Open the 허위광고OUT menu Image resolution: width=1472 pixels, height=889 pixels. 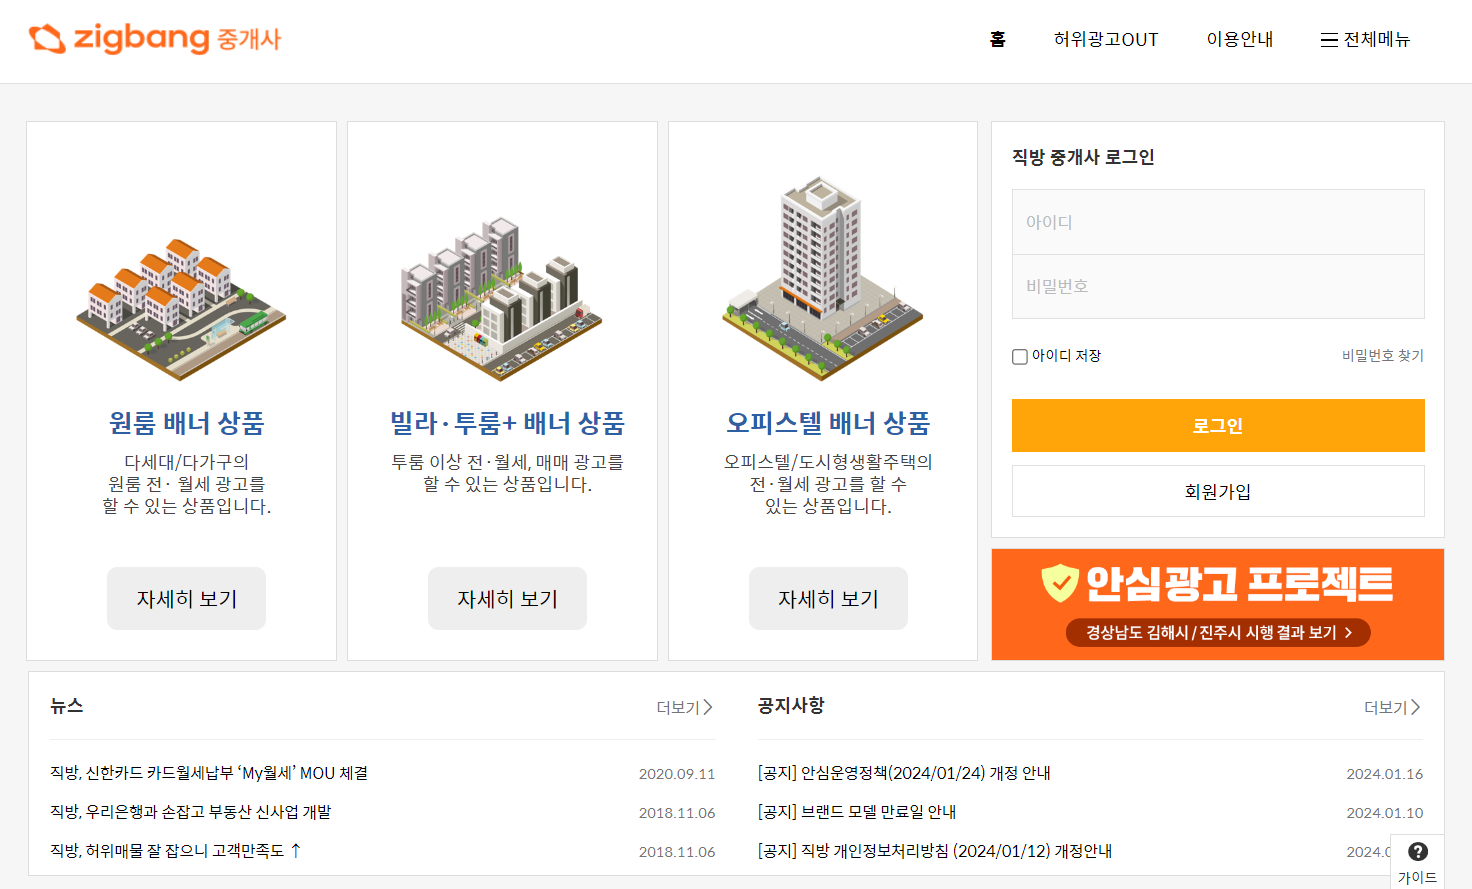point(1106,40)
